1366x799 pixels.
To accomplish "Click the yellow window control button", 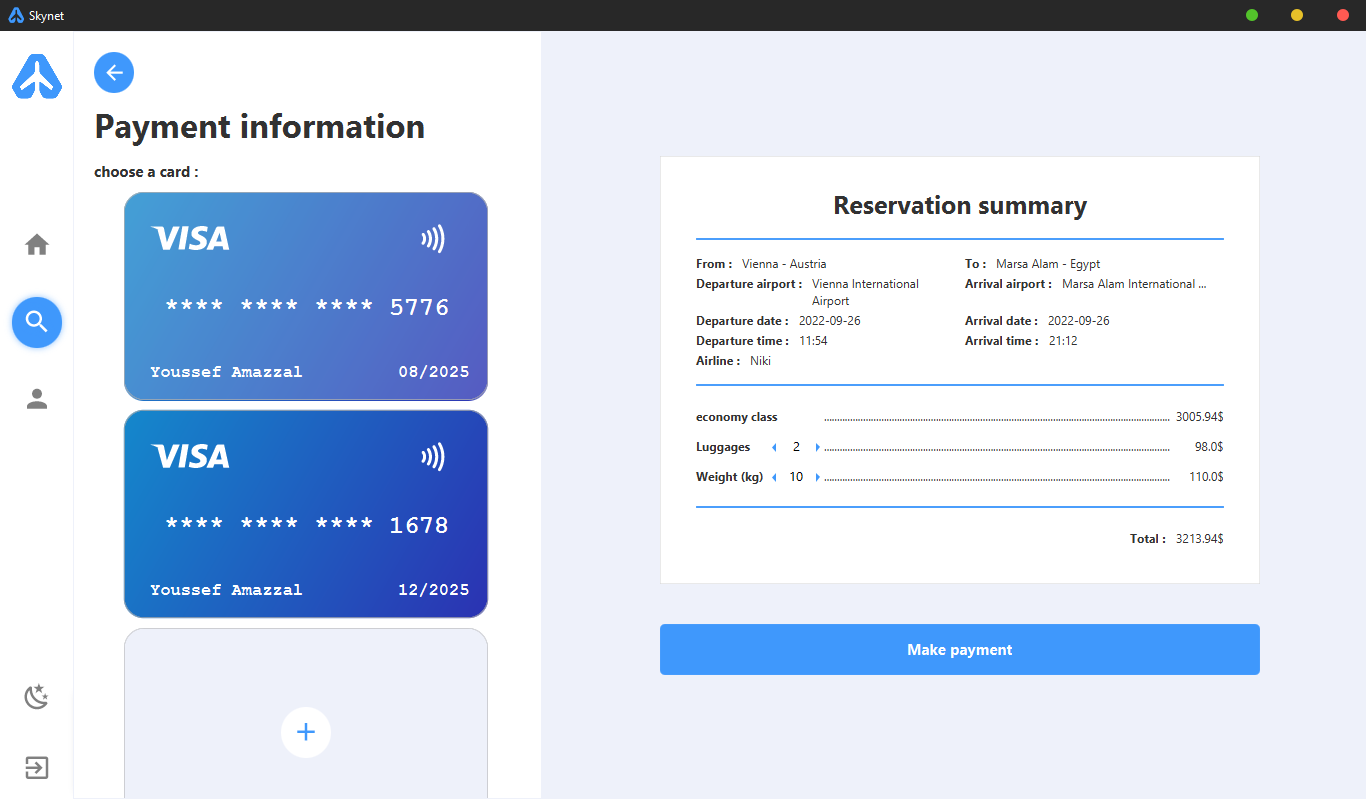I will click(1297, 15).
